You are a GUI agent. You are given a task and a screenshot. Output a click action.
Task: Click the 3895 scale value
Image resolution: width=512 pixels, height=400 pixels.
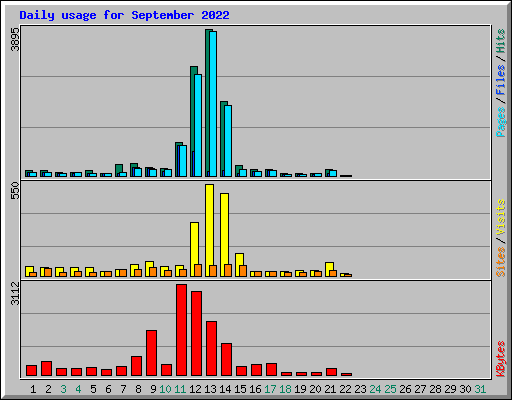pyautogui.click(x=15, y=39)
